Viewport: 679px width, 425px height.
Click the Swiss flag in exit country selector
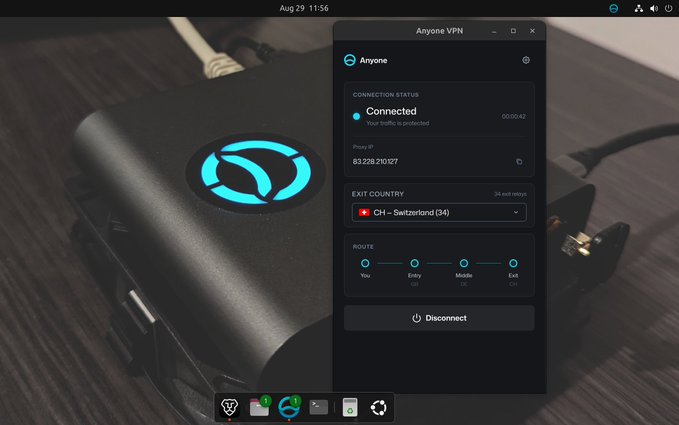click(x=364, y=212)
